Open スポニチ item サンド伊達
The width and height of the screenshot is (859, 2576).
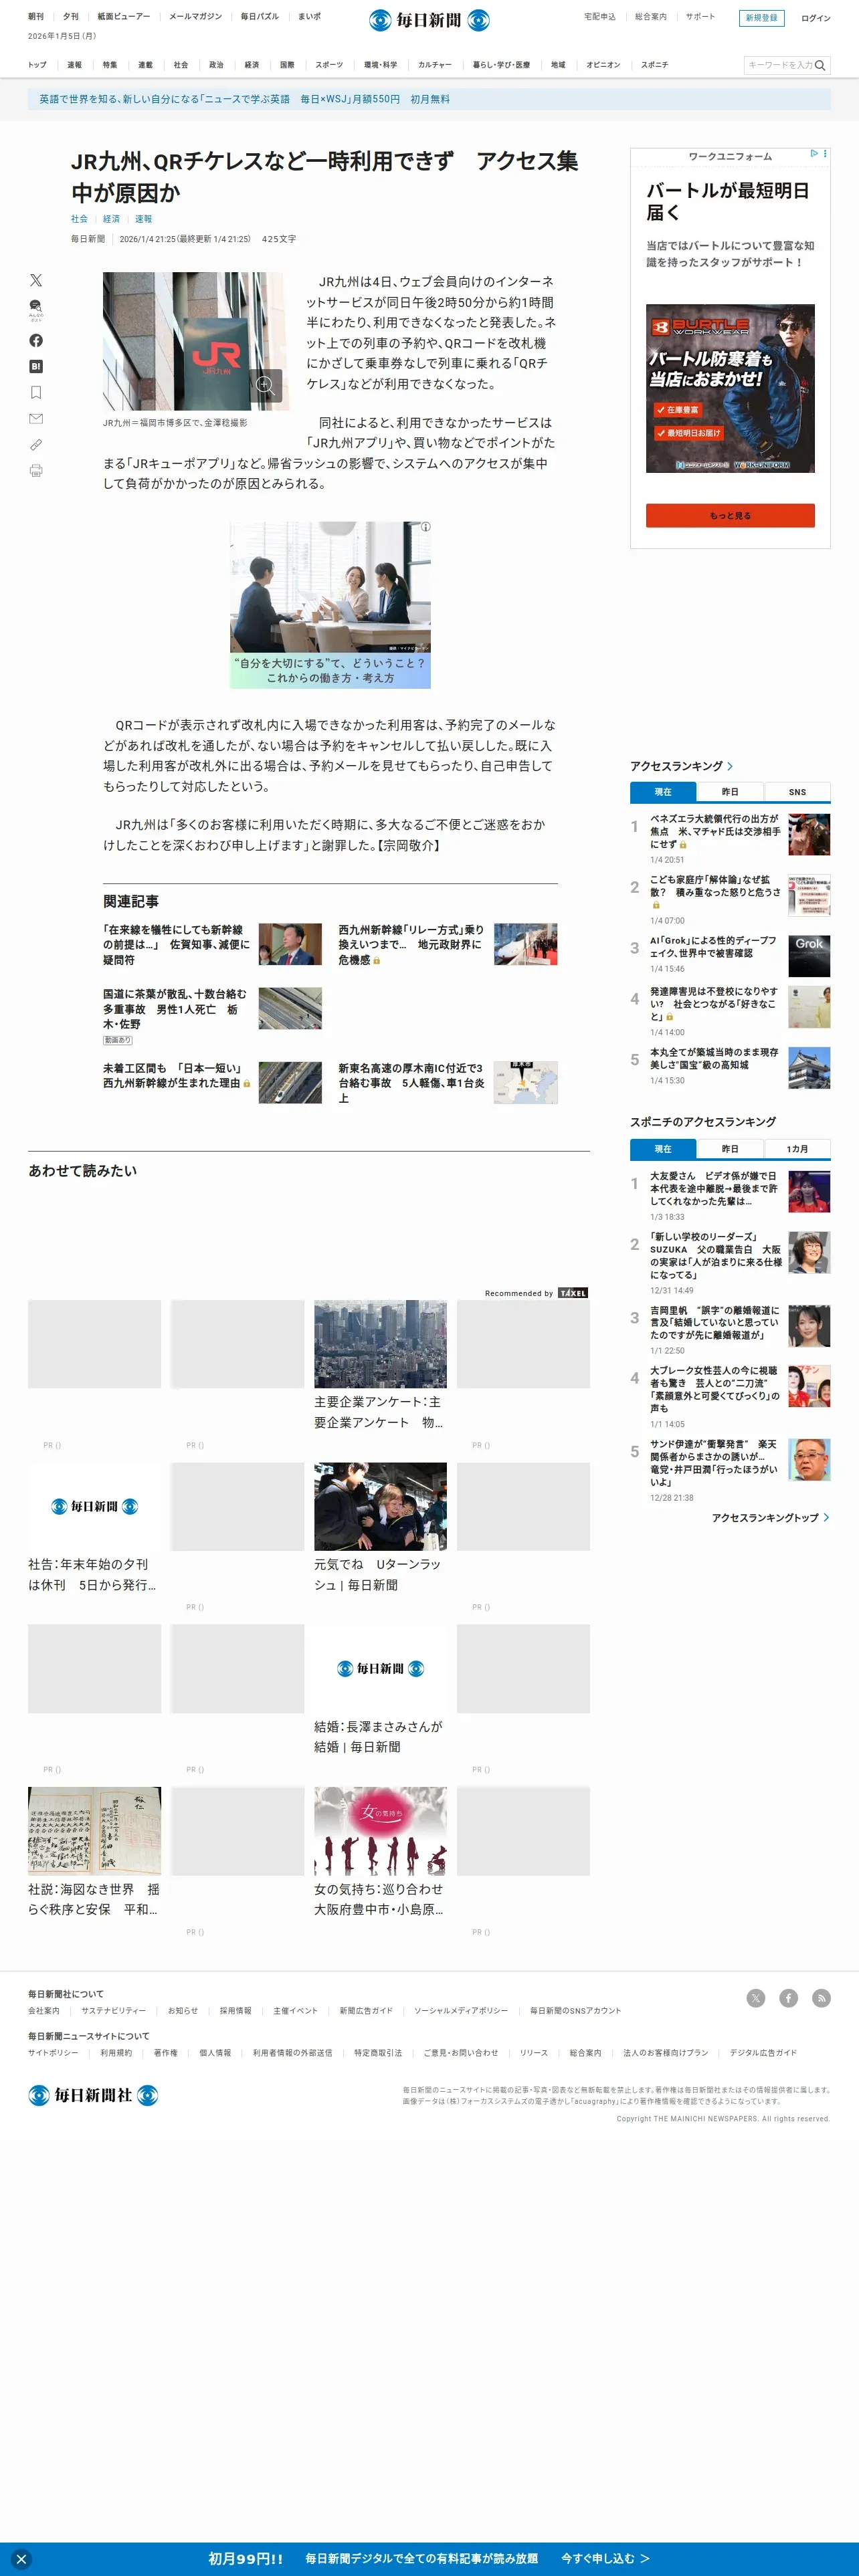pos(714,1463)
